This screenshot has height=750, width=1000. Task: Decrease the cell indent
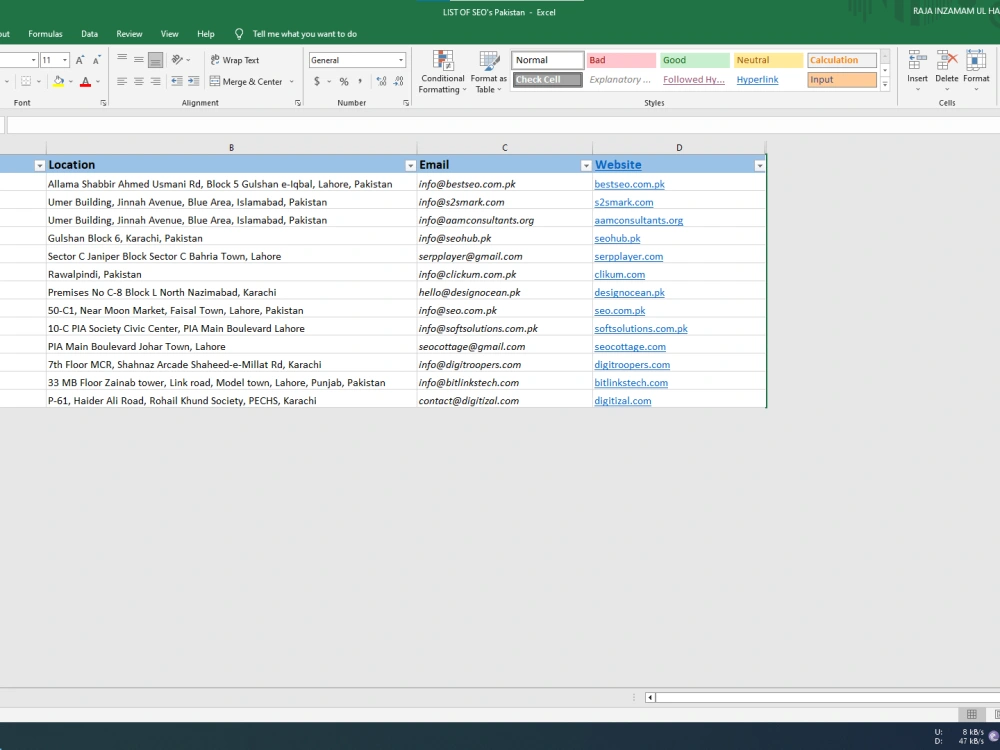(177, 81)
